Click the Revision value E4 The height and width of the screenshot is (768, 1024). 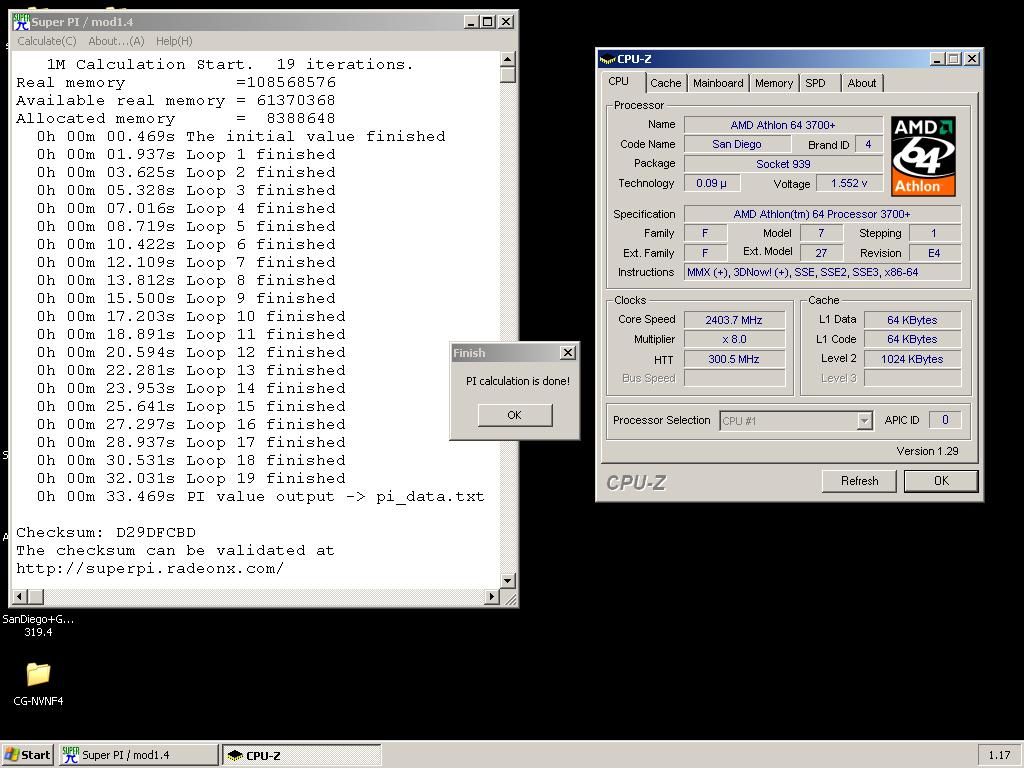935,253
